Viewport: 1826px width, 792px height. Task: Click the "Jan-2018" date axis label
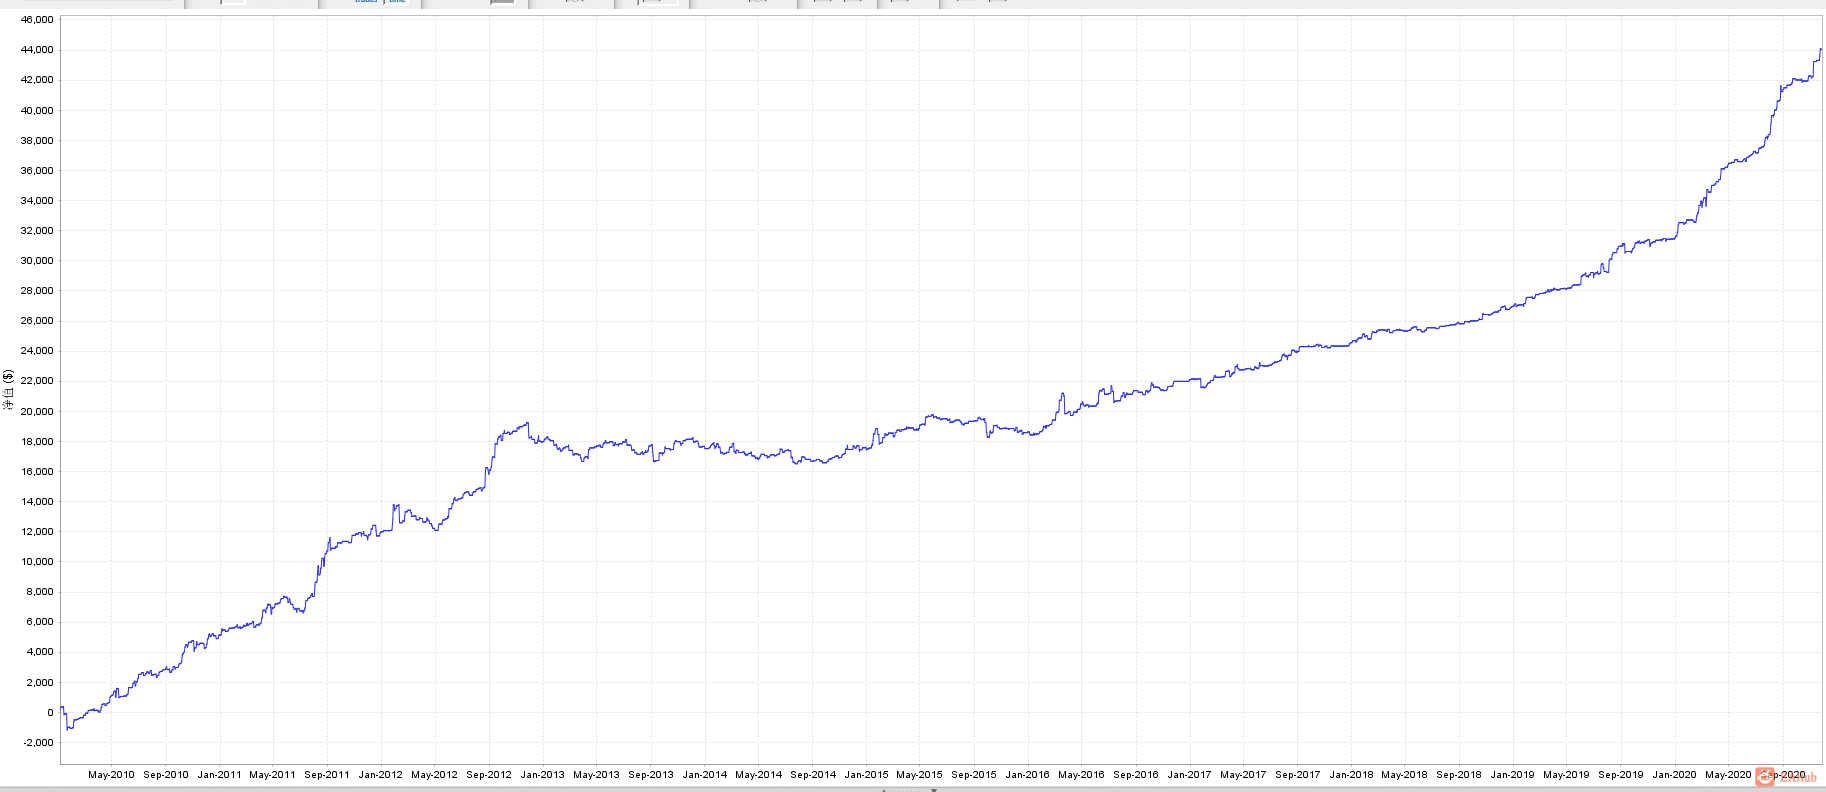click(1351, 775)
